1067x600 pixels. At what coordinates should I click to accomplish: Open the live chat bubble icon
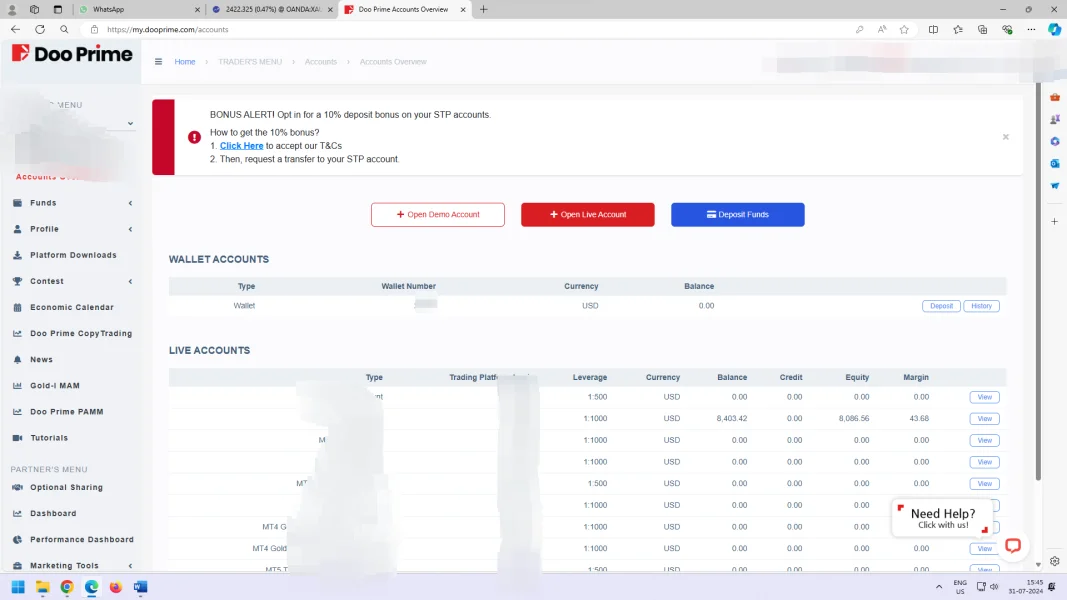point(1012,545)
